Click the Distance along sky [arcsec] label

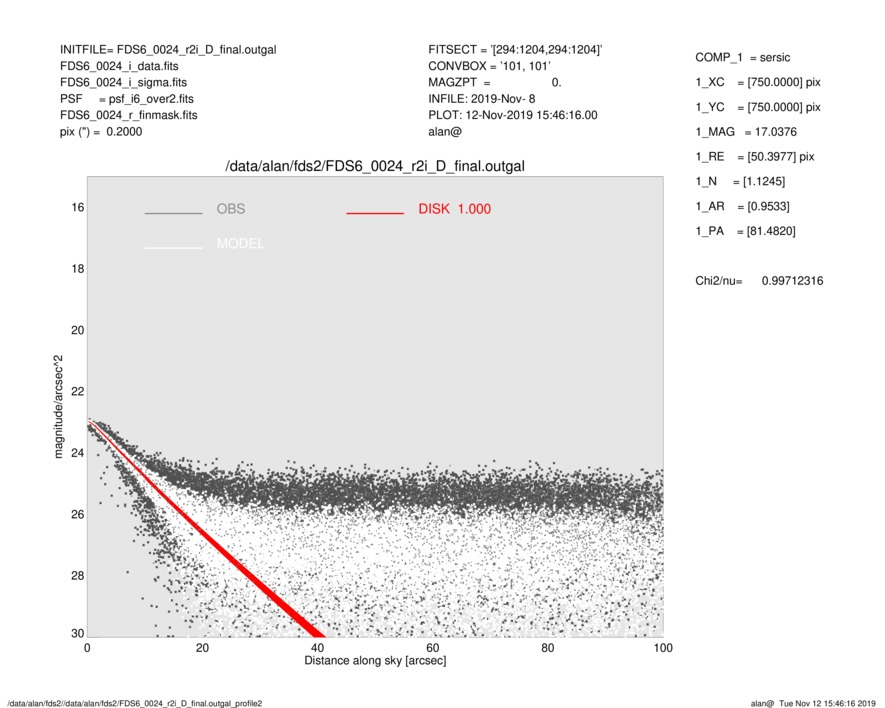click(375, 661)
